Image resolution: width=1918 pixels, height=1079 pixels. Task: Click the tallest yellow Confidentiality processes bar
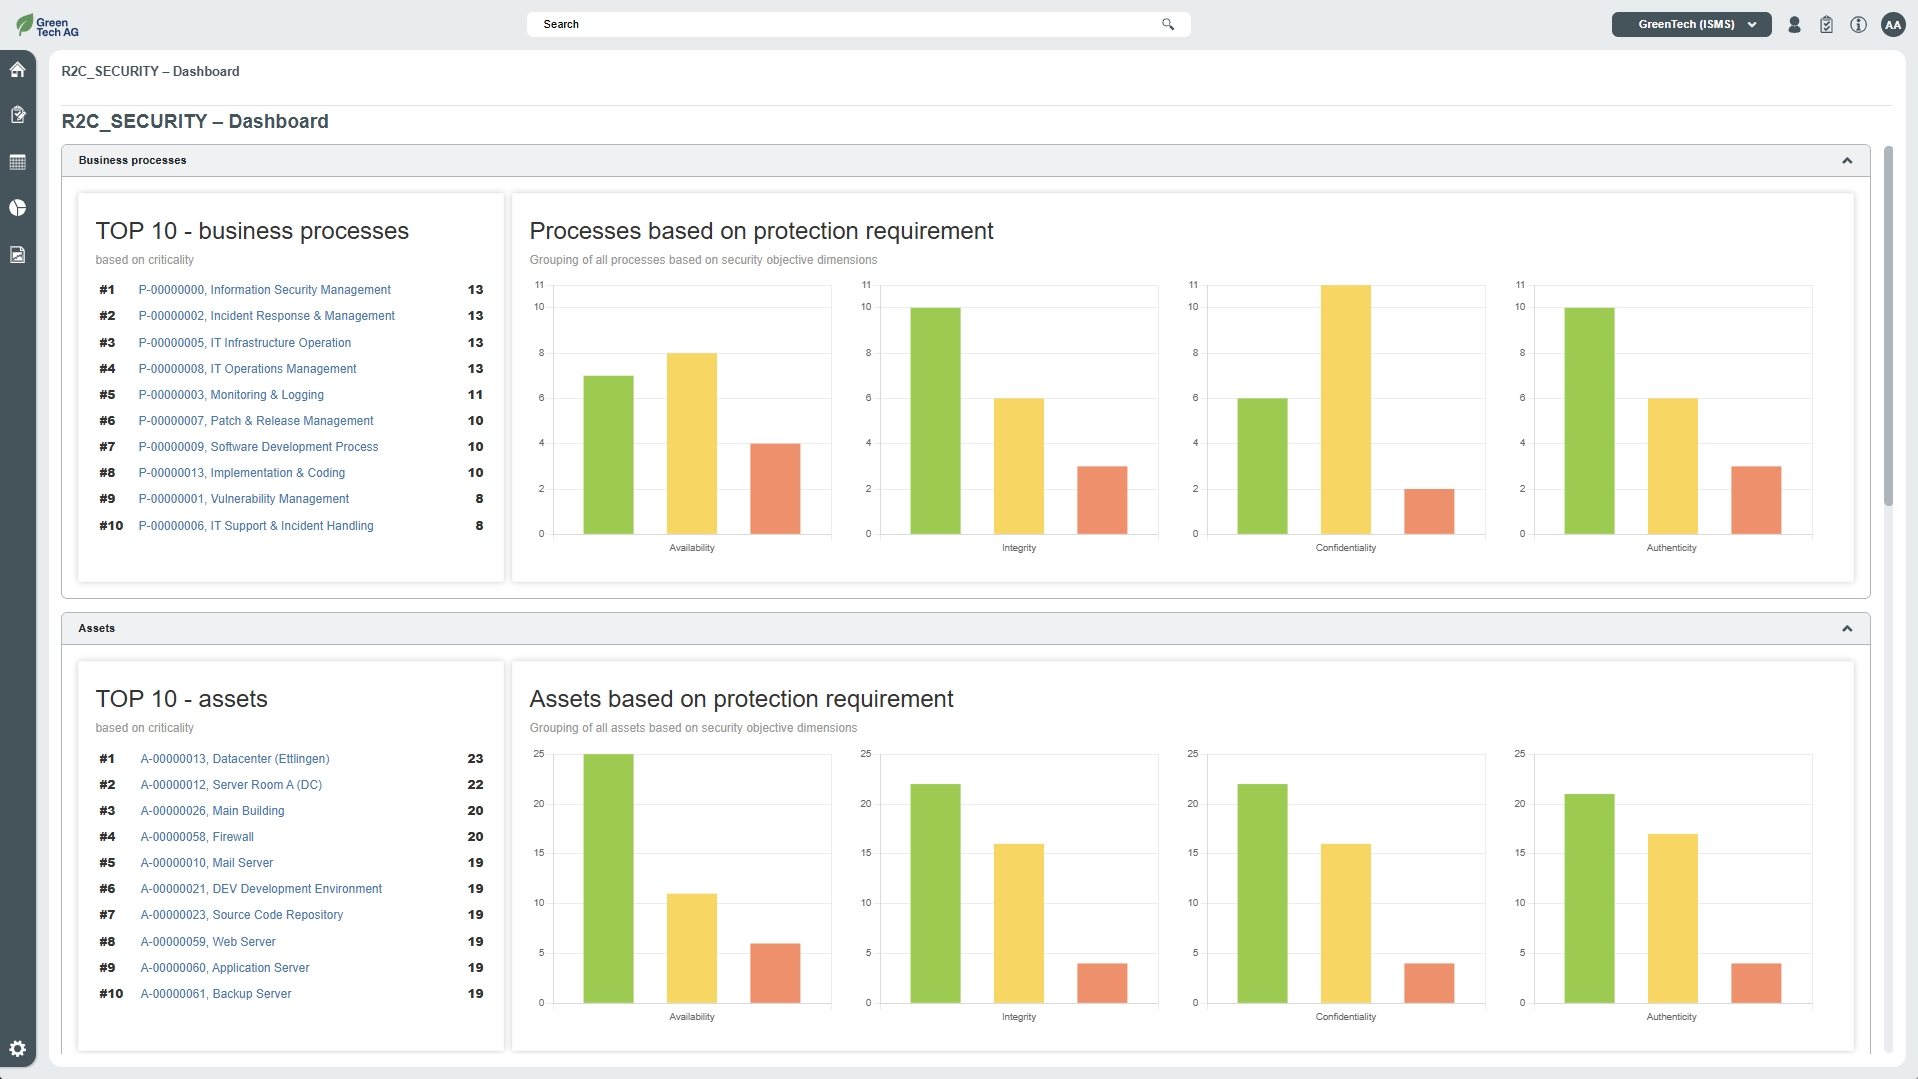point(1345,409)
